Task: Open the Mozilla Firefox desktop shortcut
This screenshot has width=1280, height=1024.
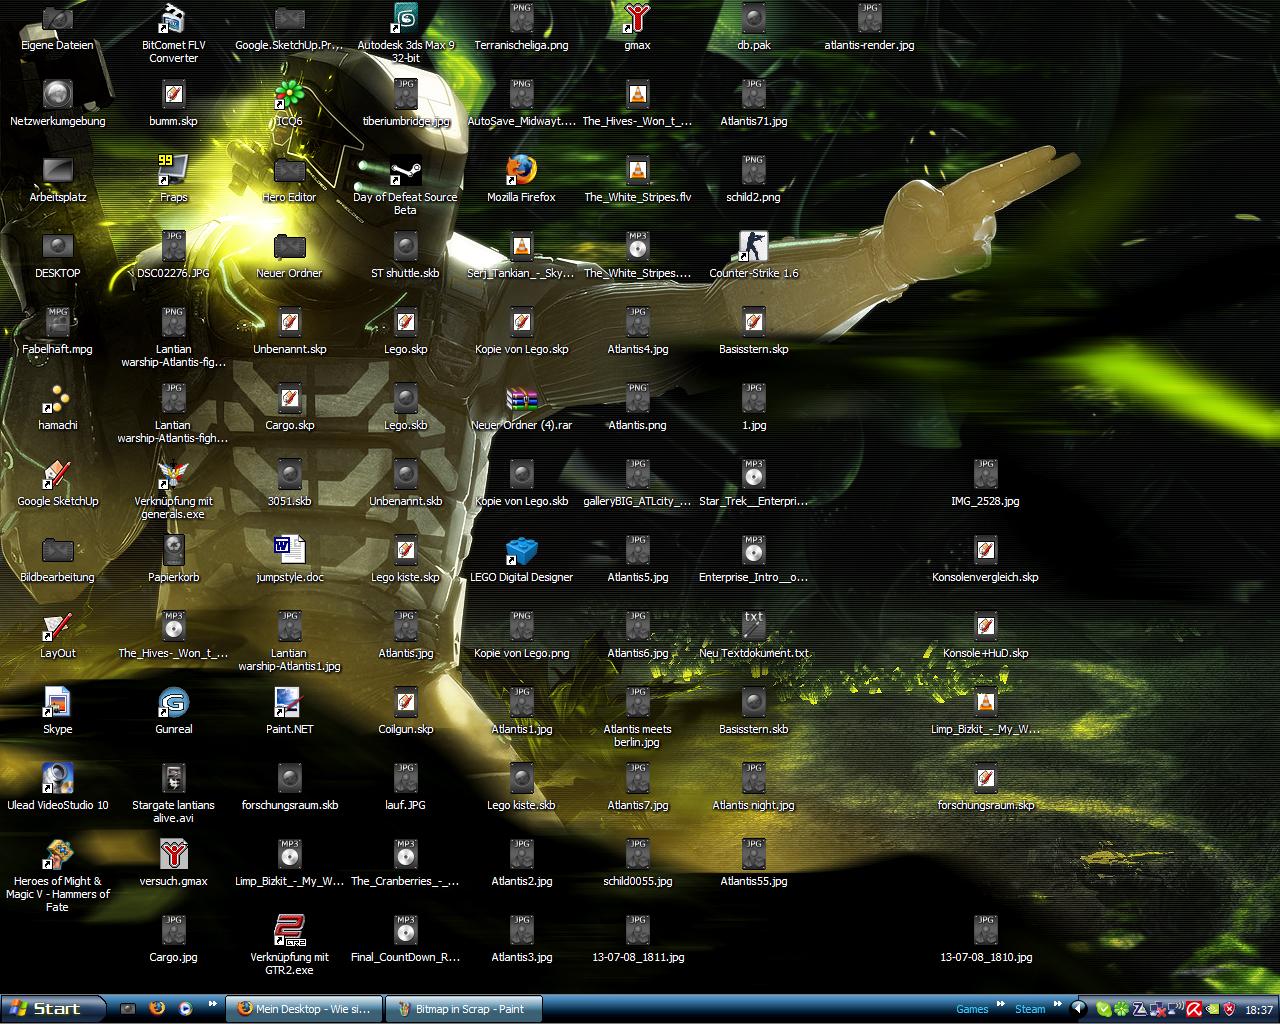Action: coord(521,171)
